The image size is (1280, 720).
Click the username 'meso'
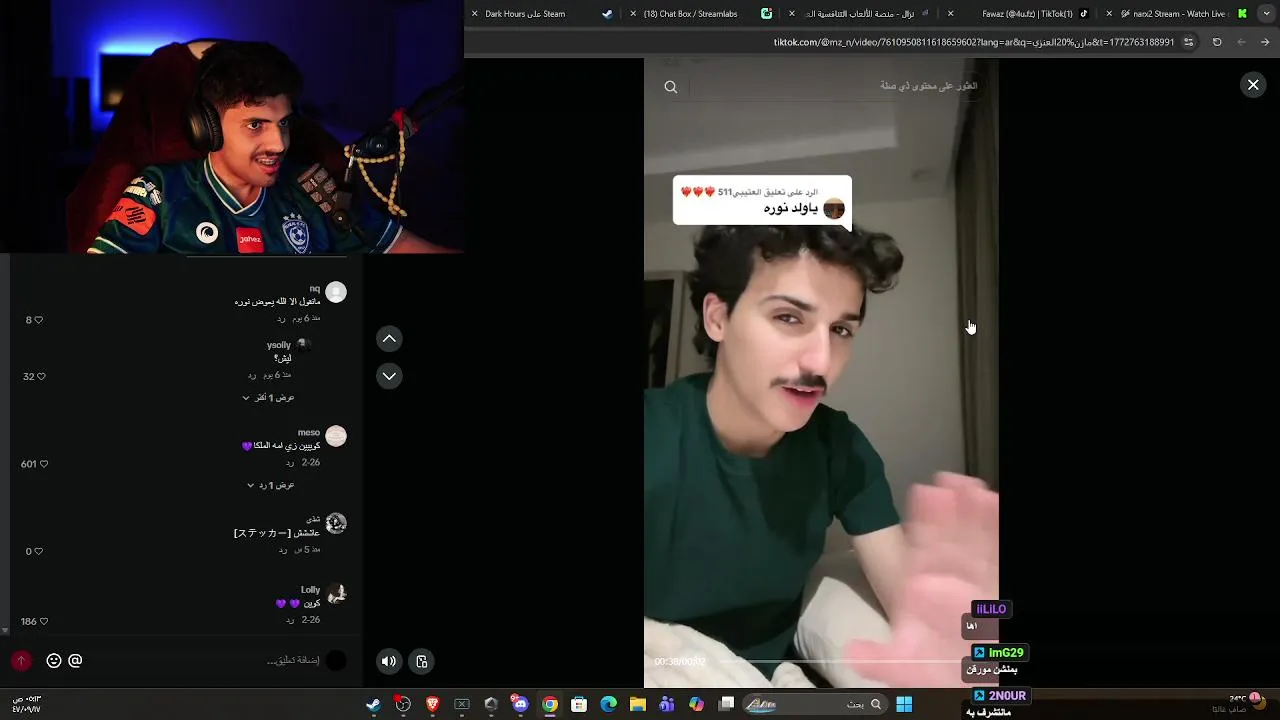(309, 432)
